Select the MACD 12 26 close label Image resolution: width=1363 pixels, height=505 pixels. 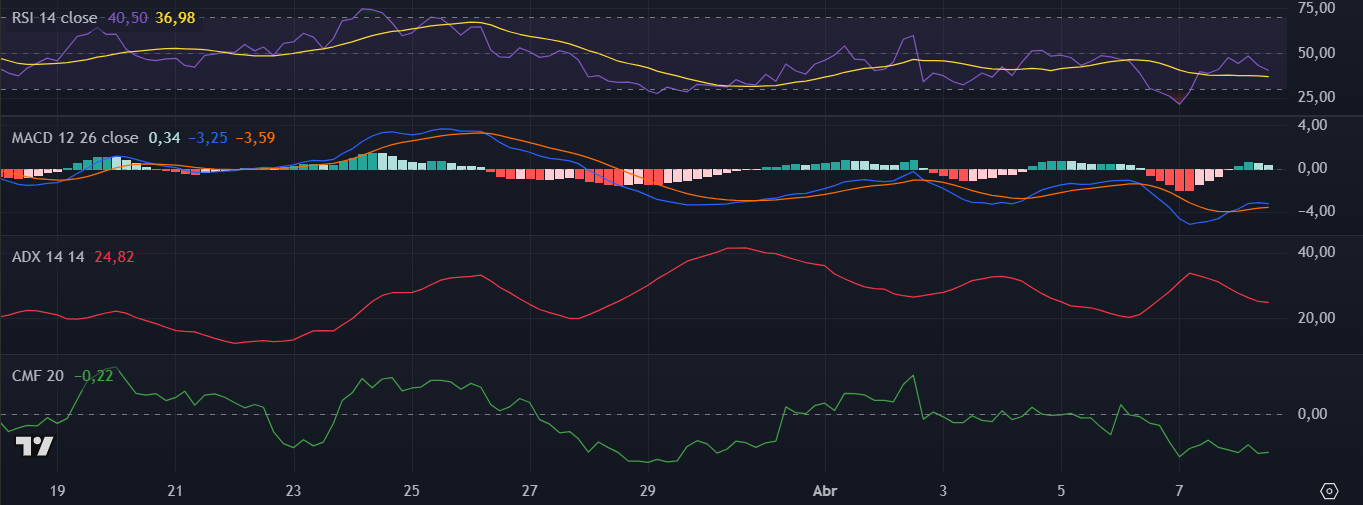75,137
